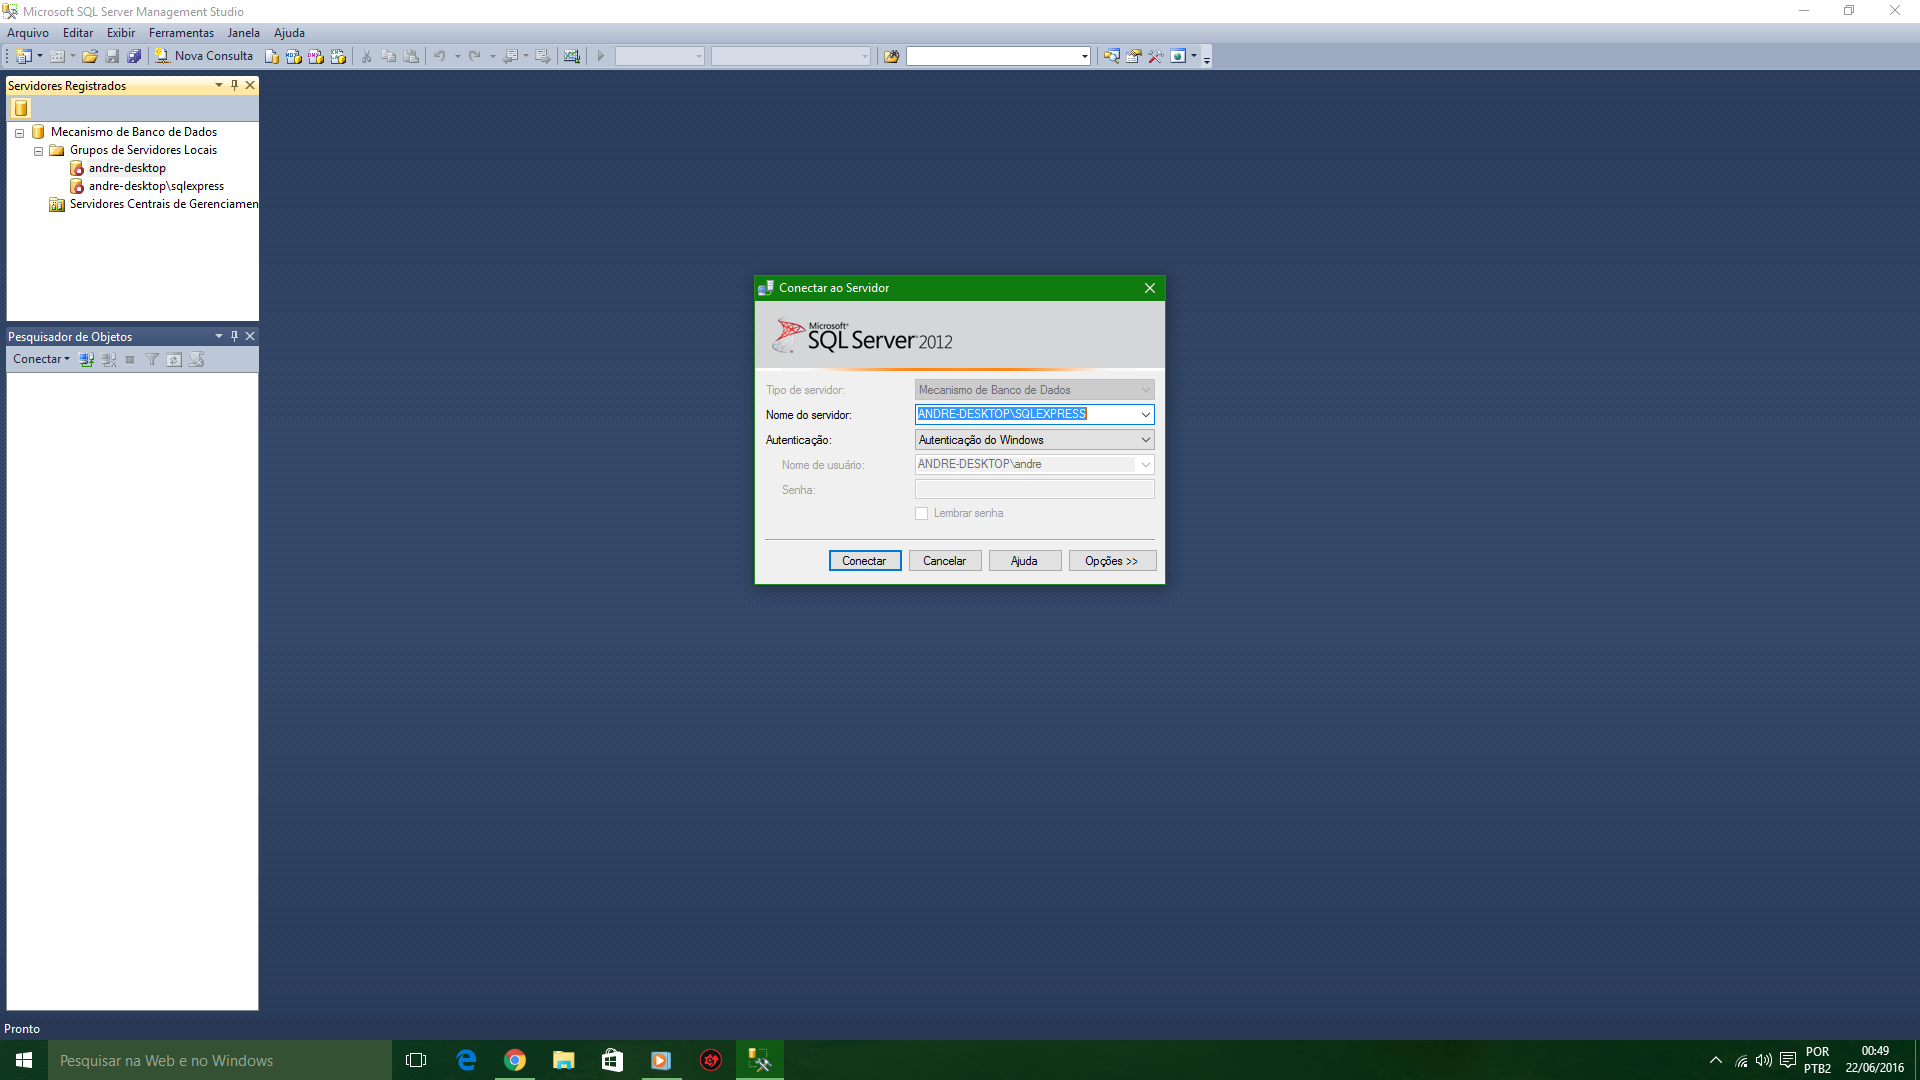Click the Paste toolbar icon
The height and width of the screenshot is (1080, 1920).
click(x=411, y=56)
